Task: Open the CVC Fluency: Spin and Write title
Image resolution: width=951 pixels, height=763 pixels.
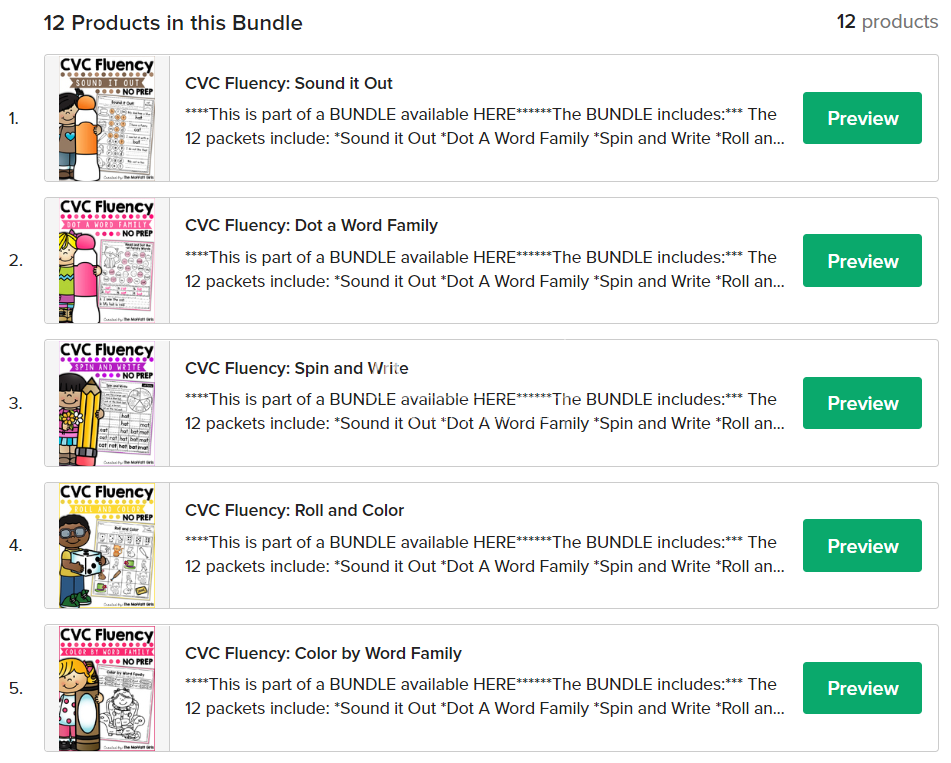Action: click(x=296, y=368)
